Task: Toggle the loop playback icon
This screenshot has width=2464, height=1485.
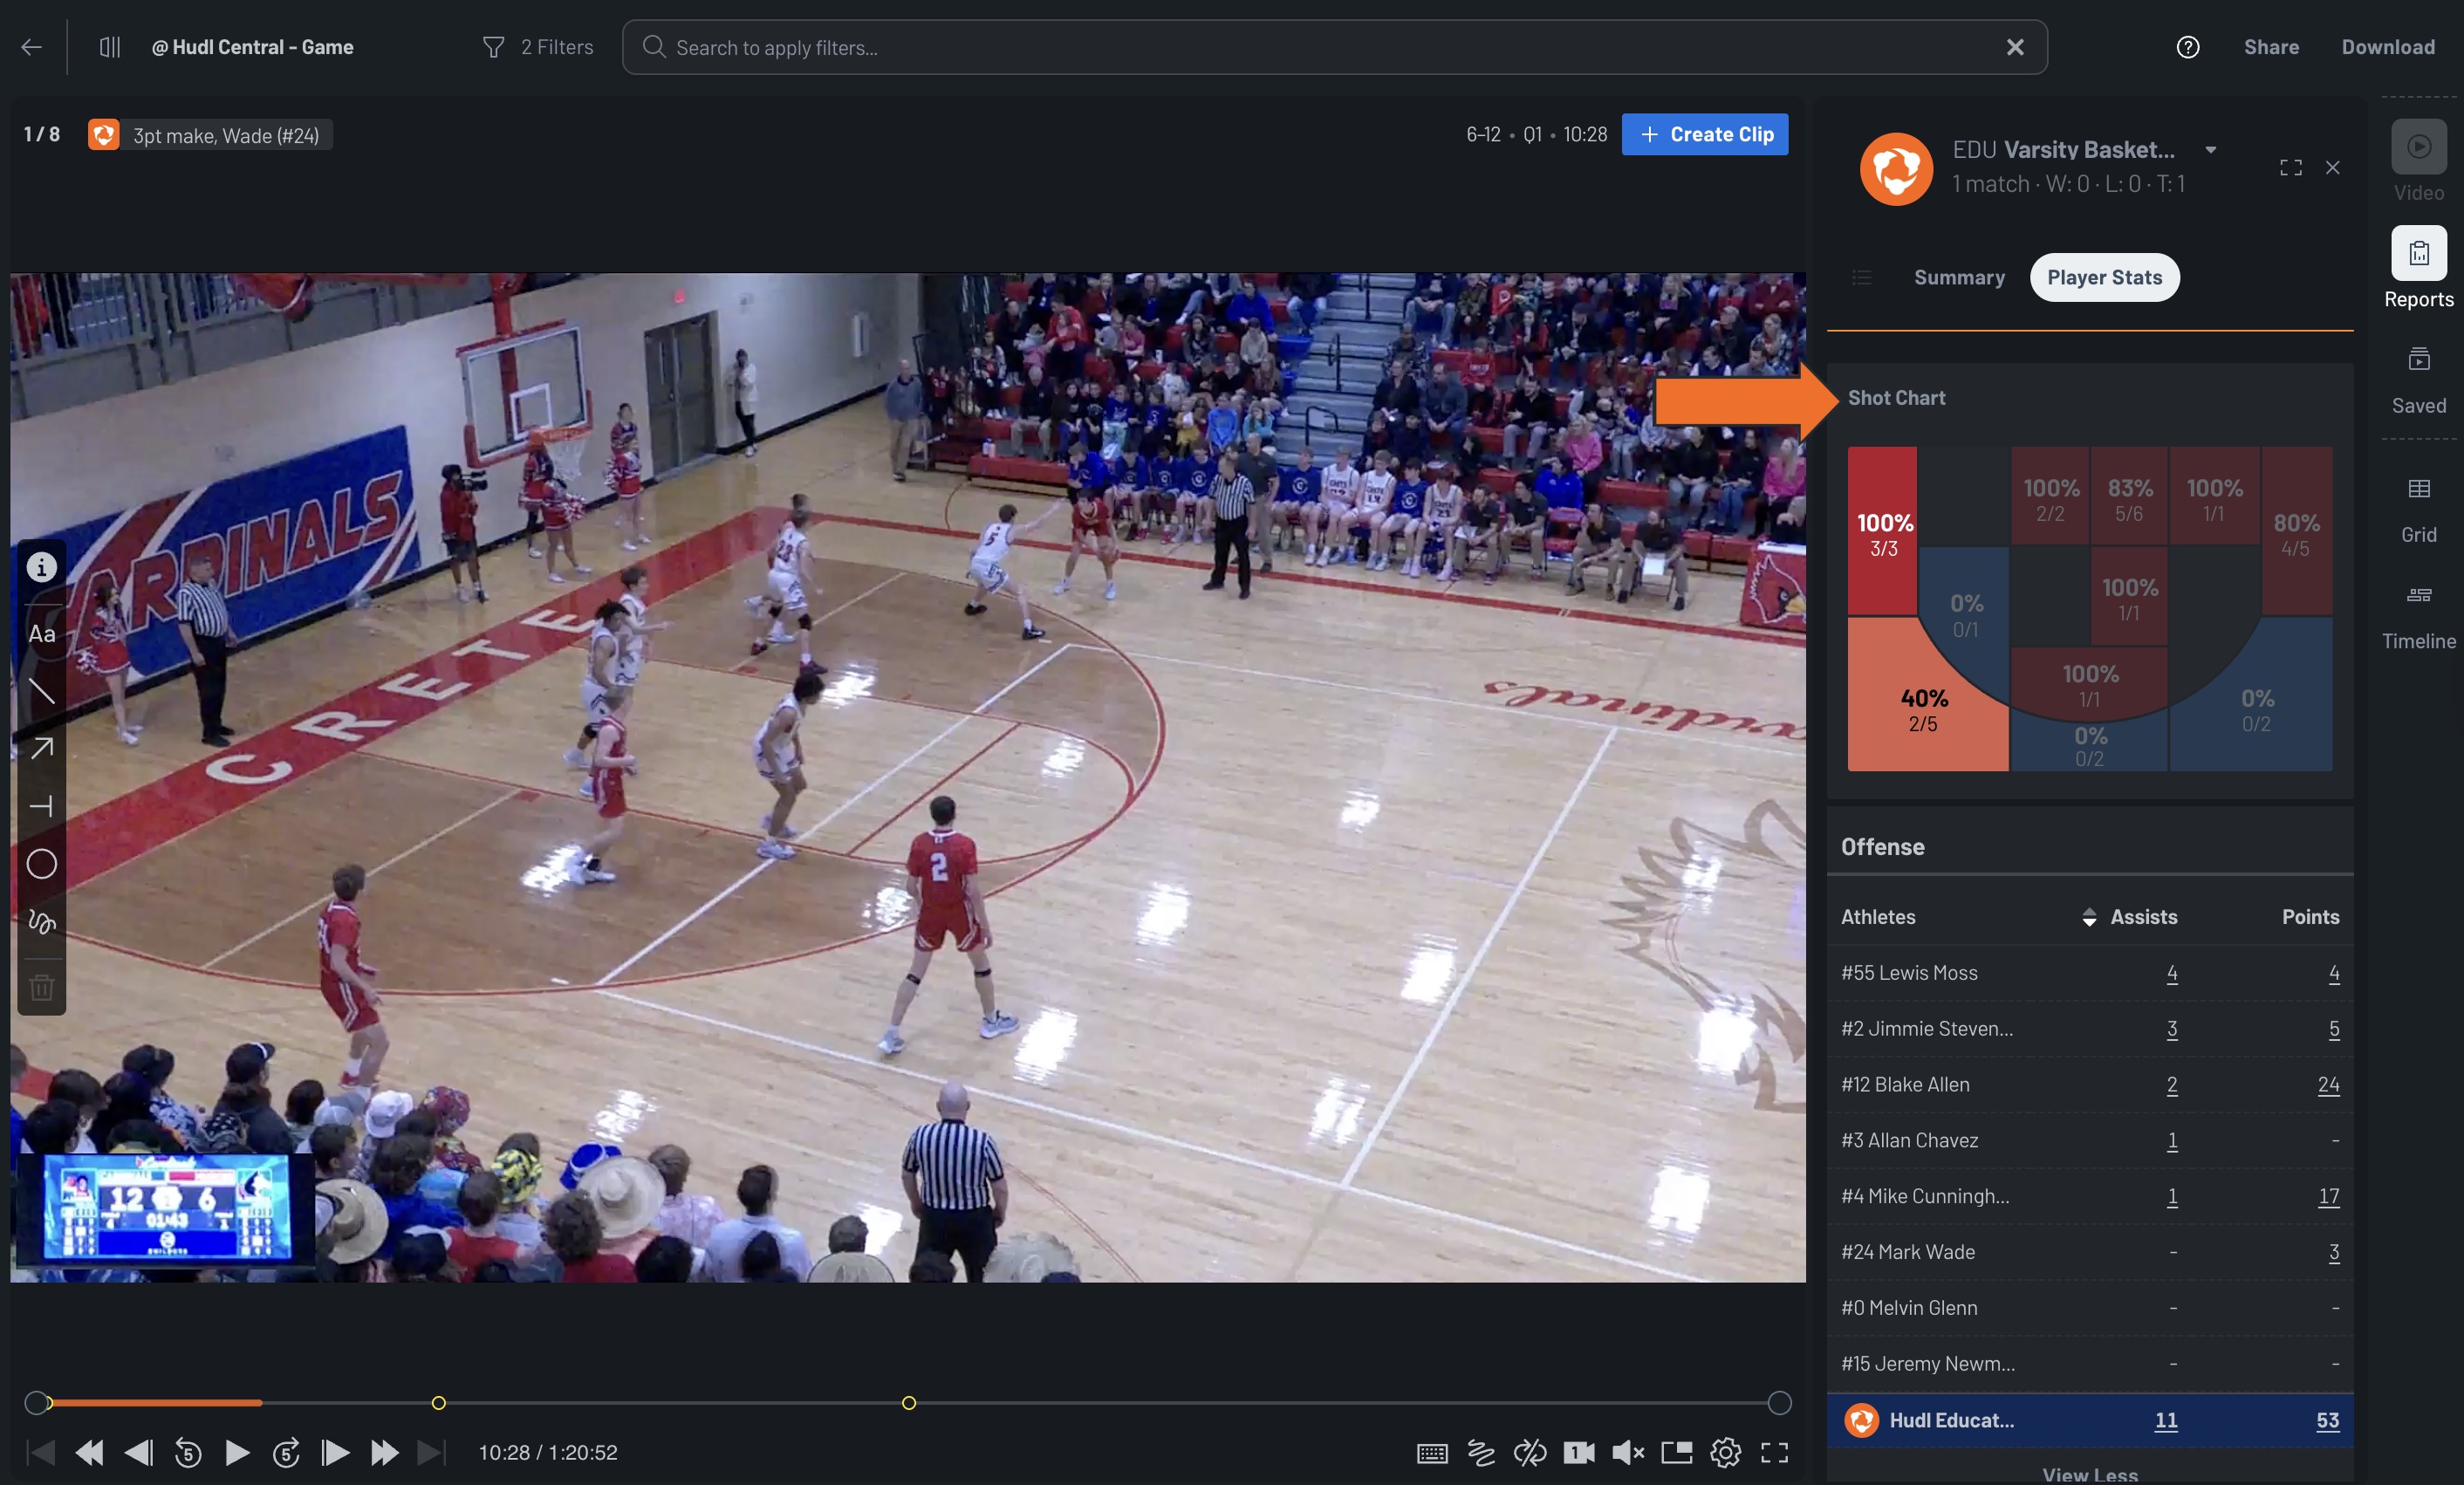Action: (1530, 1453)
